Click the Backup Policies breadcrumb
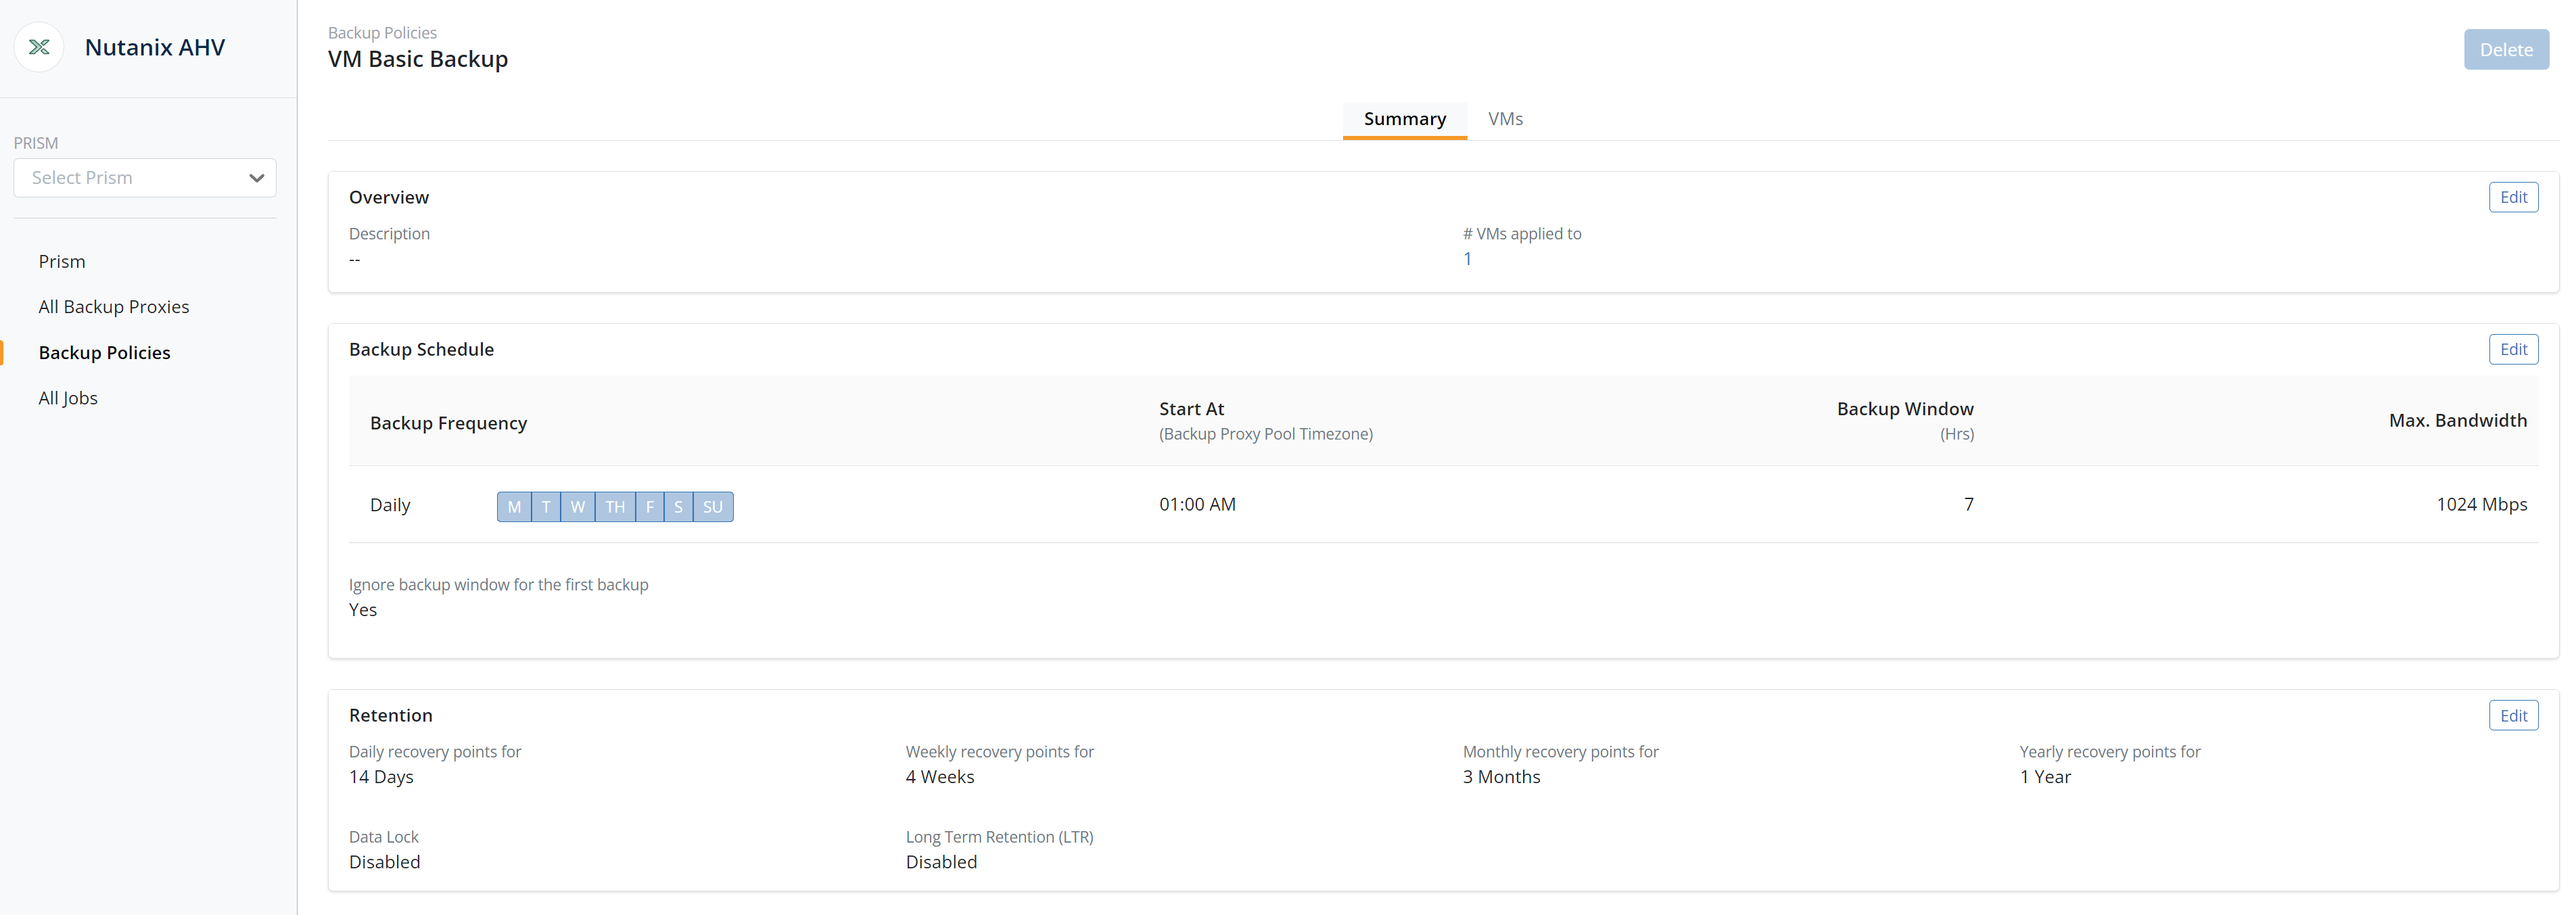This screenshot has height=915, width=2576. (x=382, y=33)
